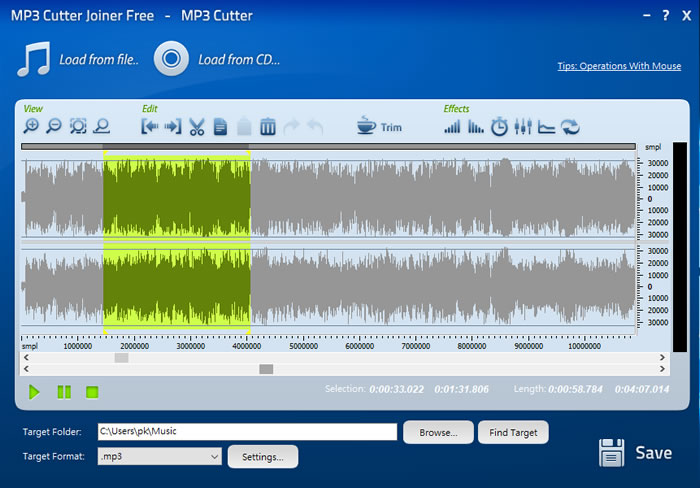Zoom to fit the selection

coord(78,127)
